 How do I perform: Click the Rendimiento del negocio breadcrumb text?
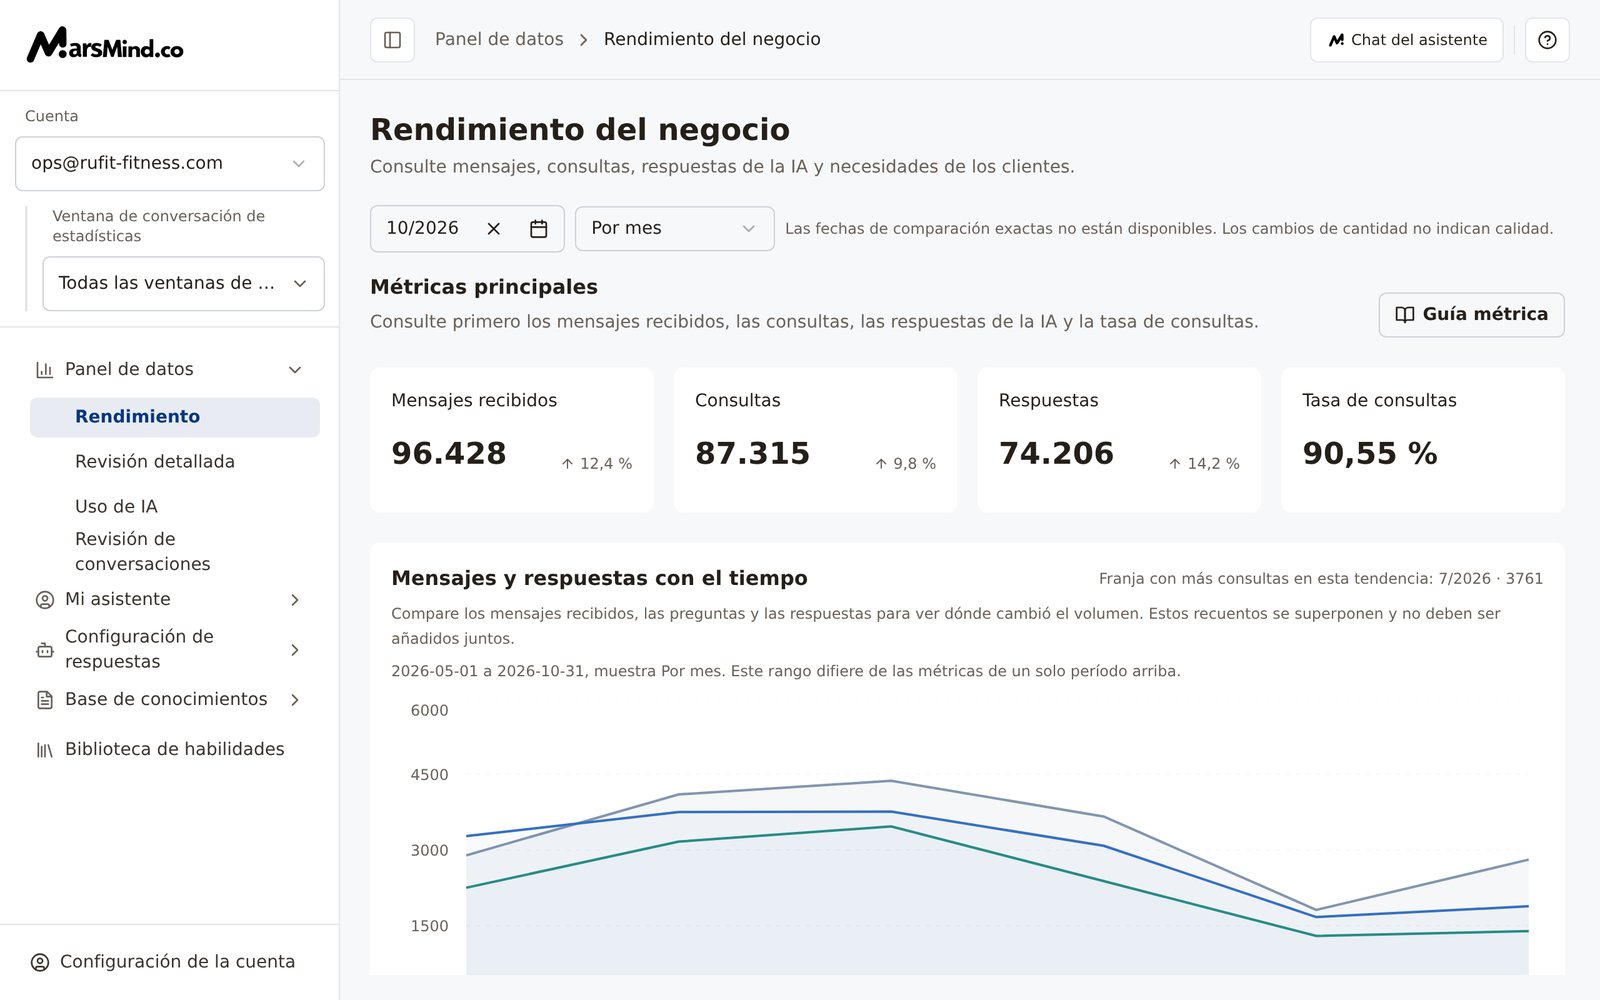[712, 40]
